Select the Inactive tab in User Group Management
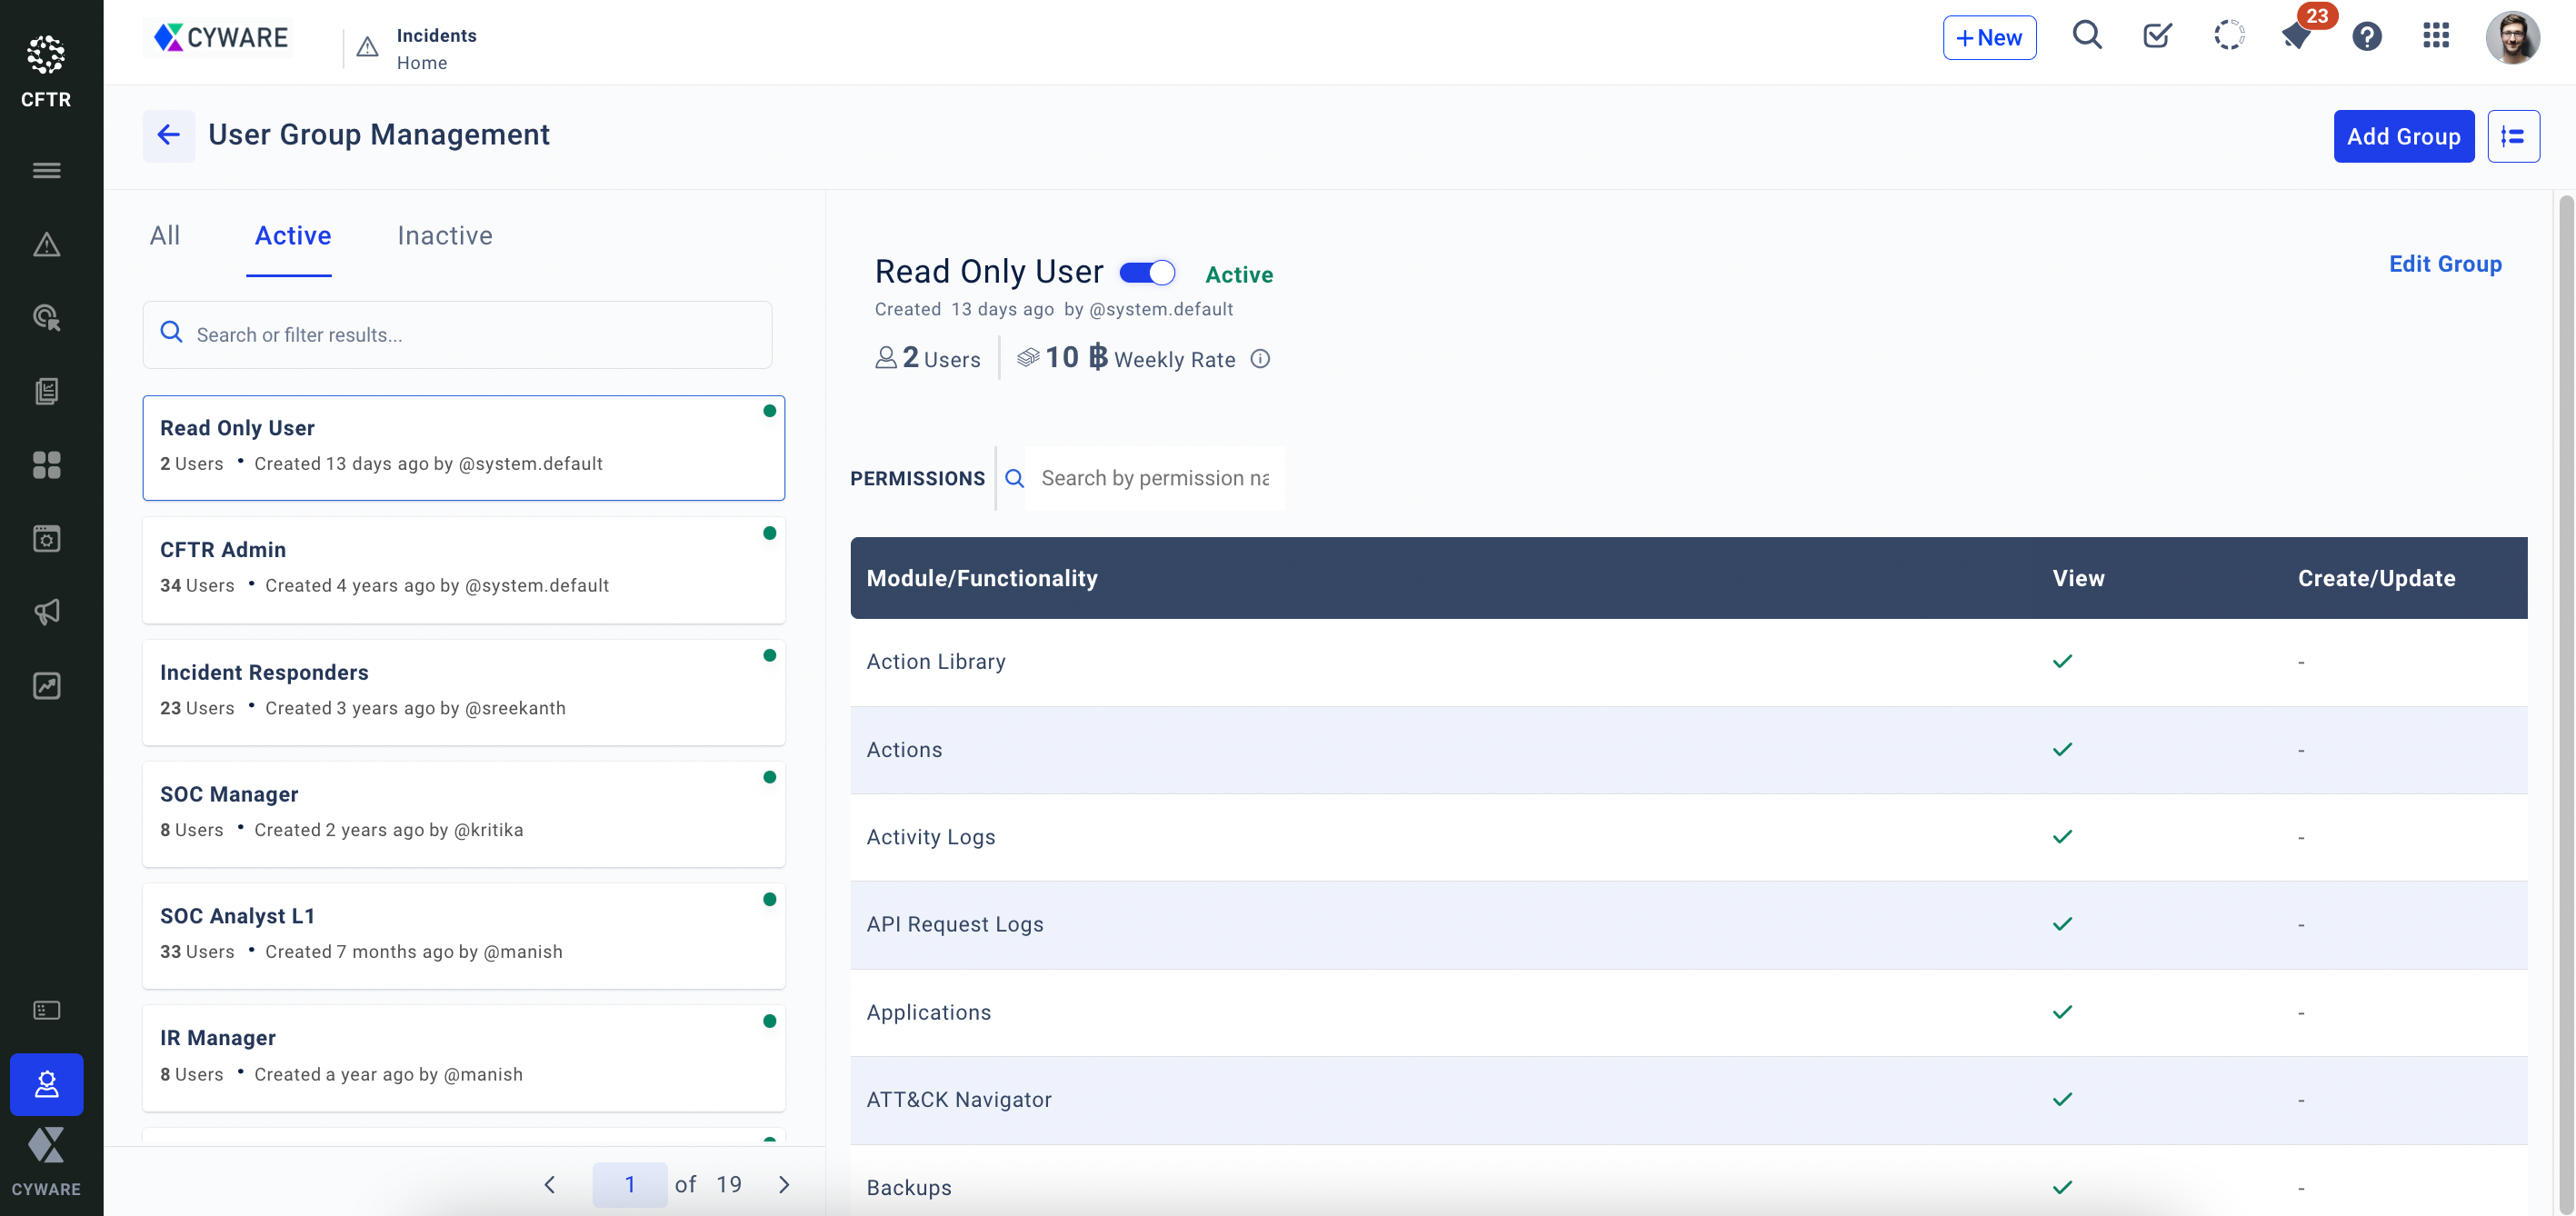Screen dimensions: 2576x1216 pyautogui.click(x=444, y=235)
